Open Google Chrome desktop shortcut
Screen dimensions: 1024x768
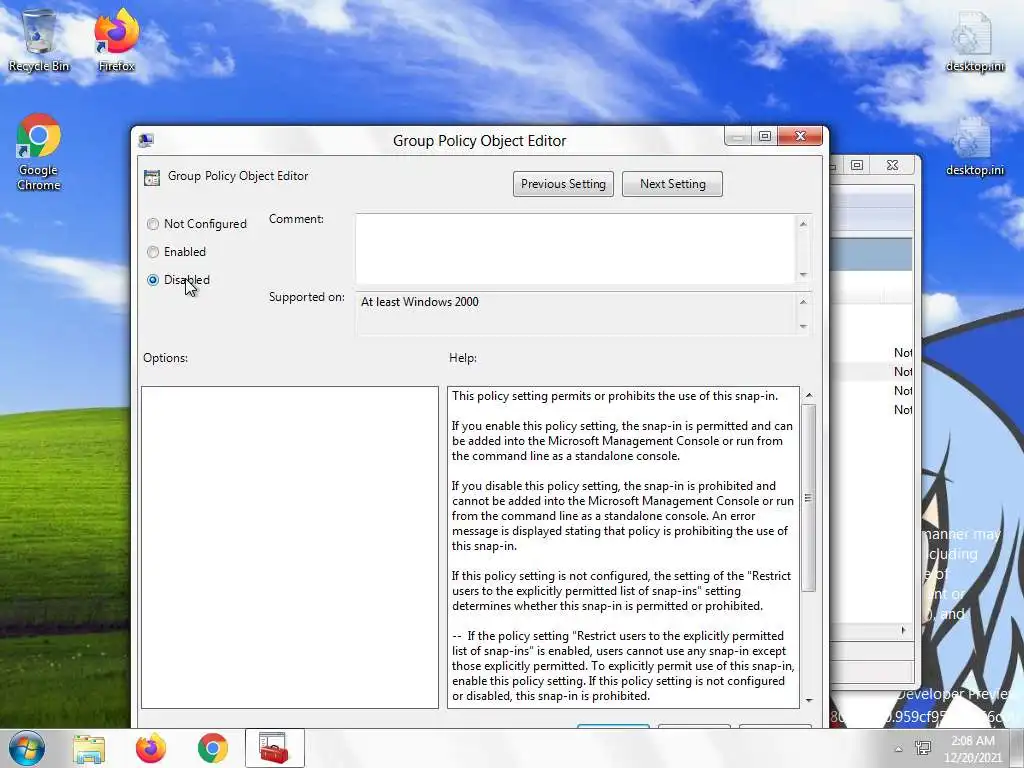(x=39, y=152)
